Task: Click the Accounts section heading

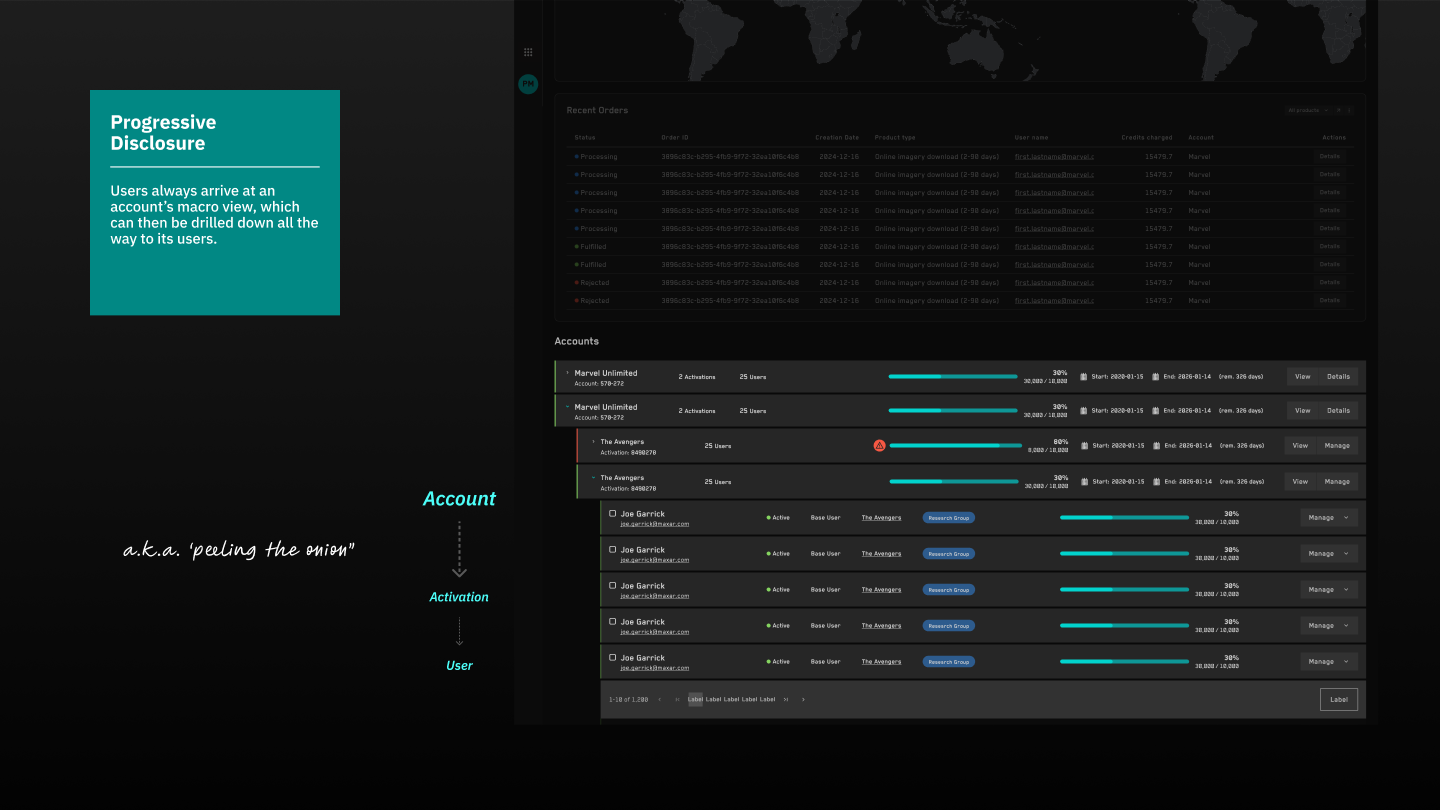Action: (577, 342)
